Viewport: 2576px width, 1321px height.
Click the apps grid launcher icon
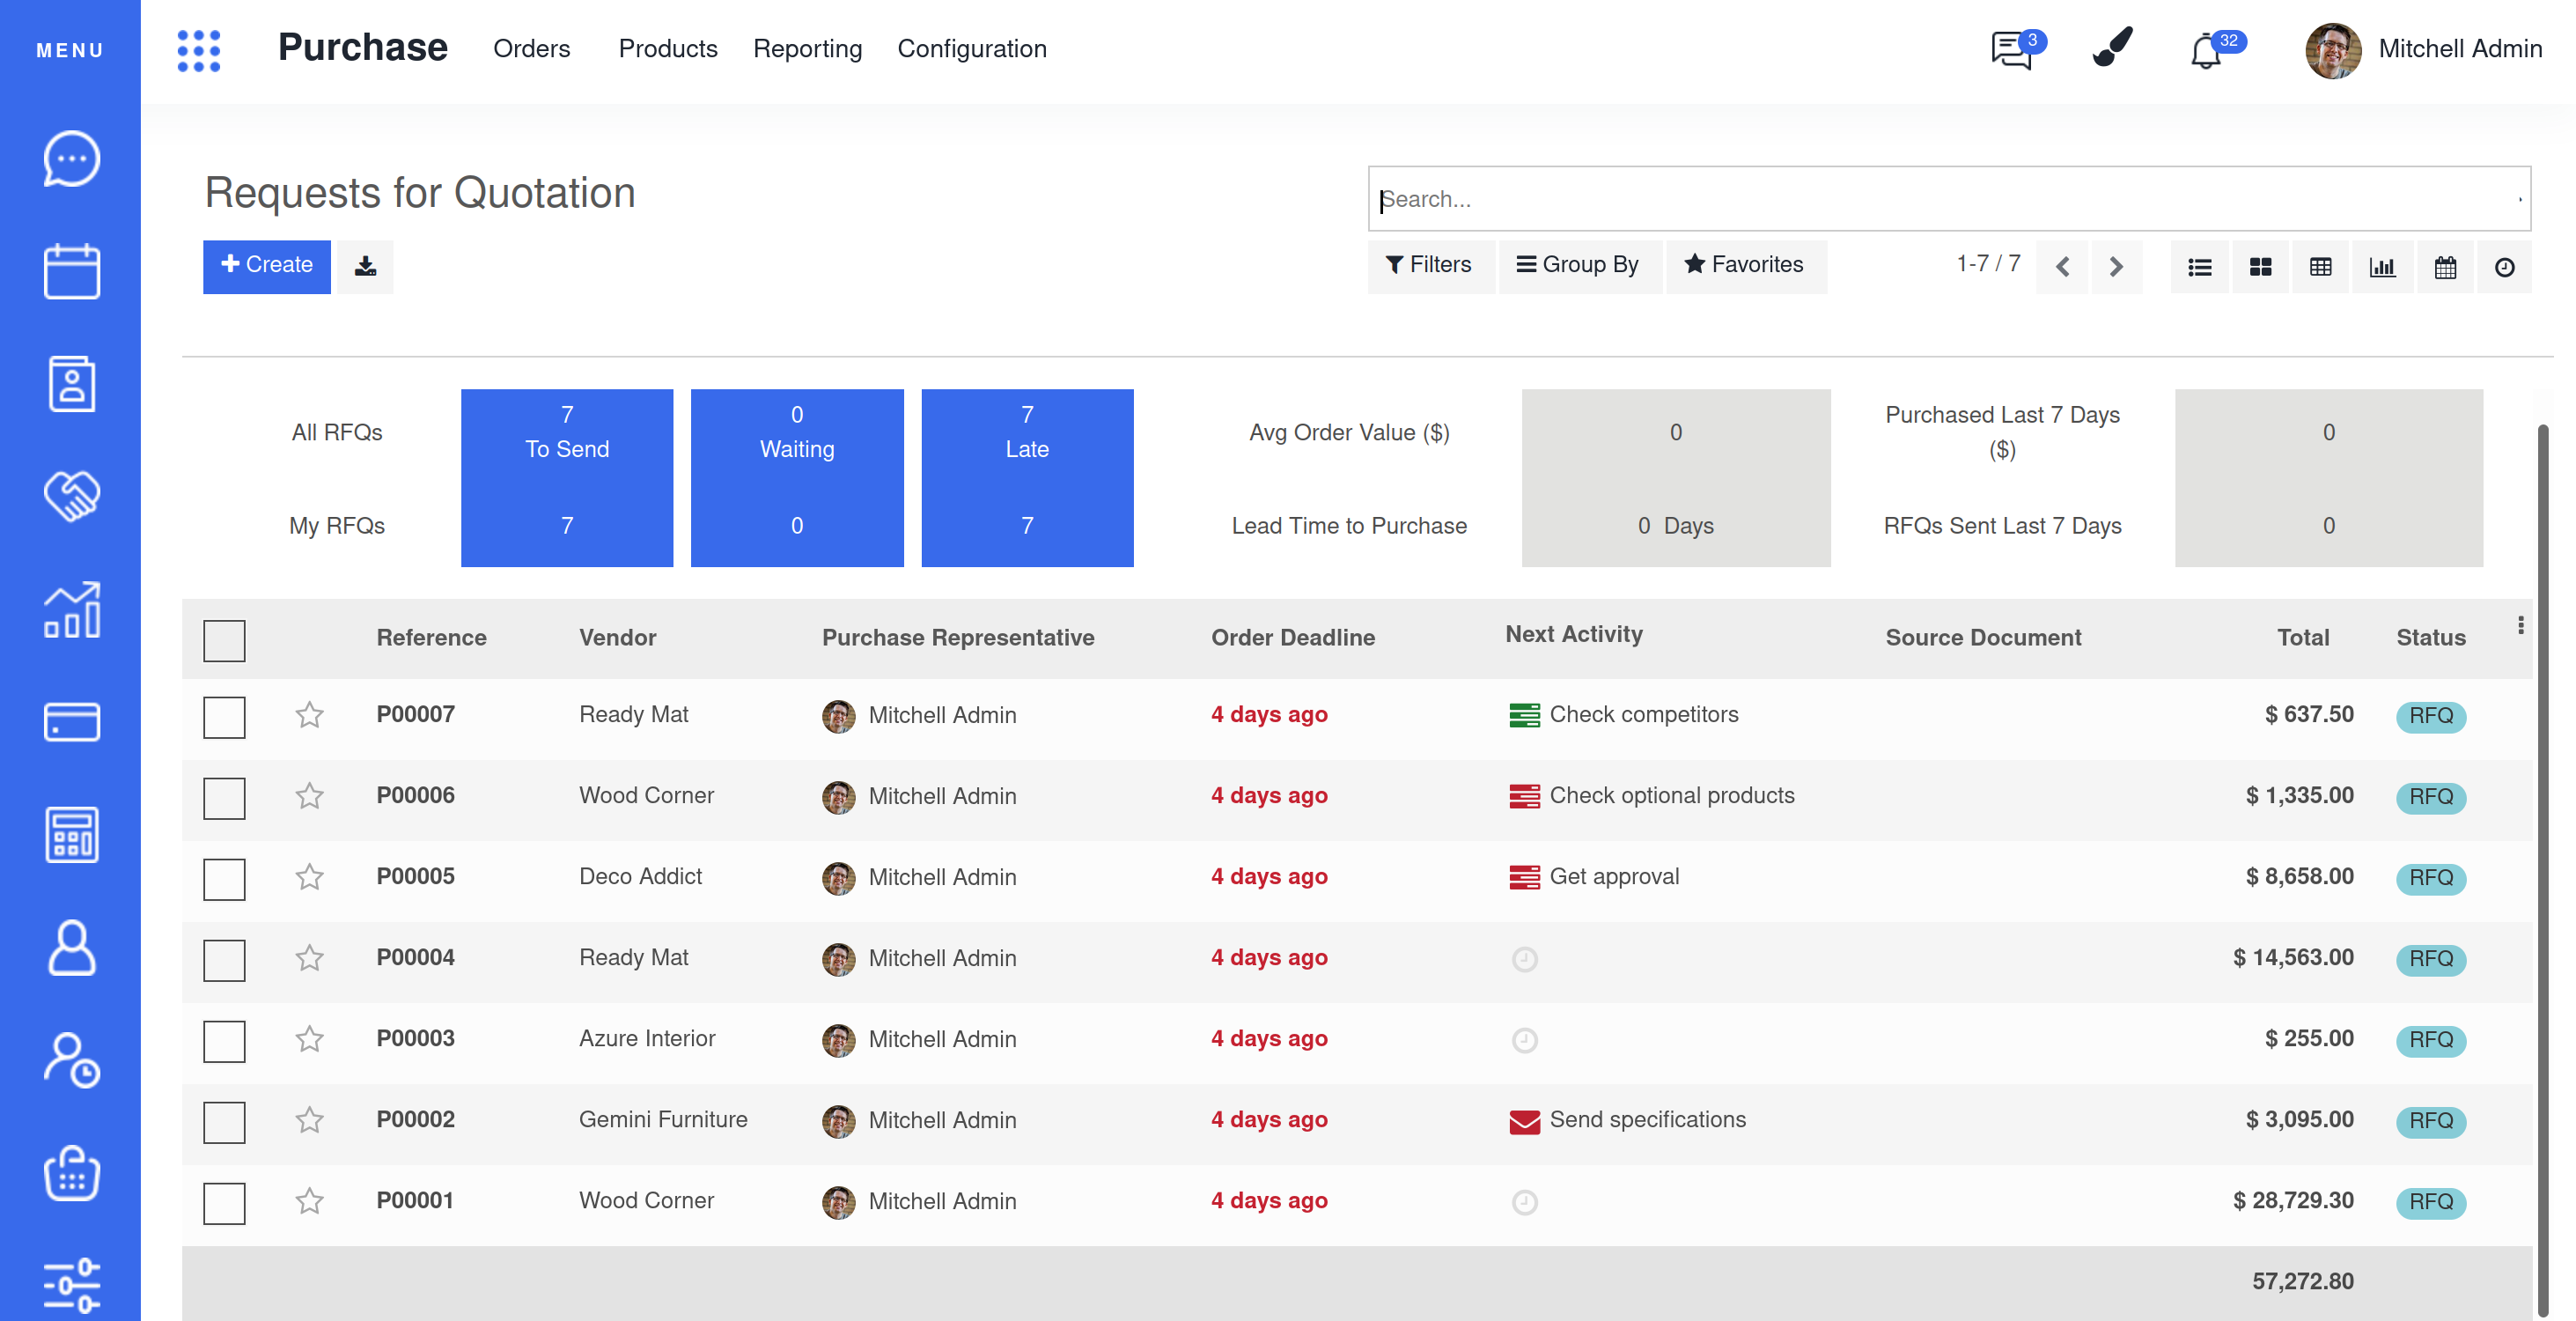click(x=199, y=50)
